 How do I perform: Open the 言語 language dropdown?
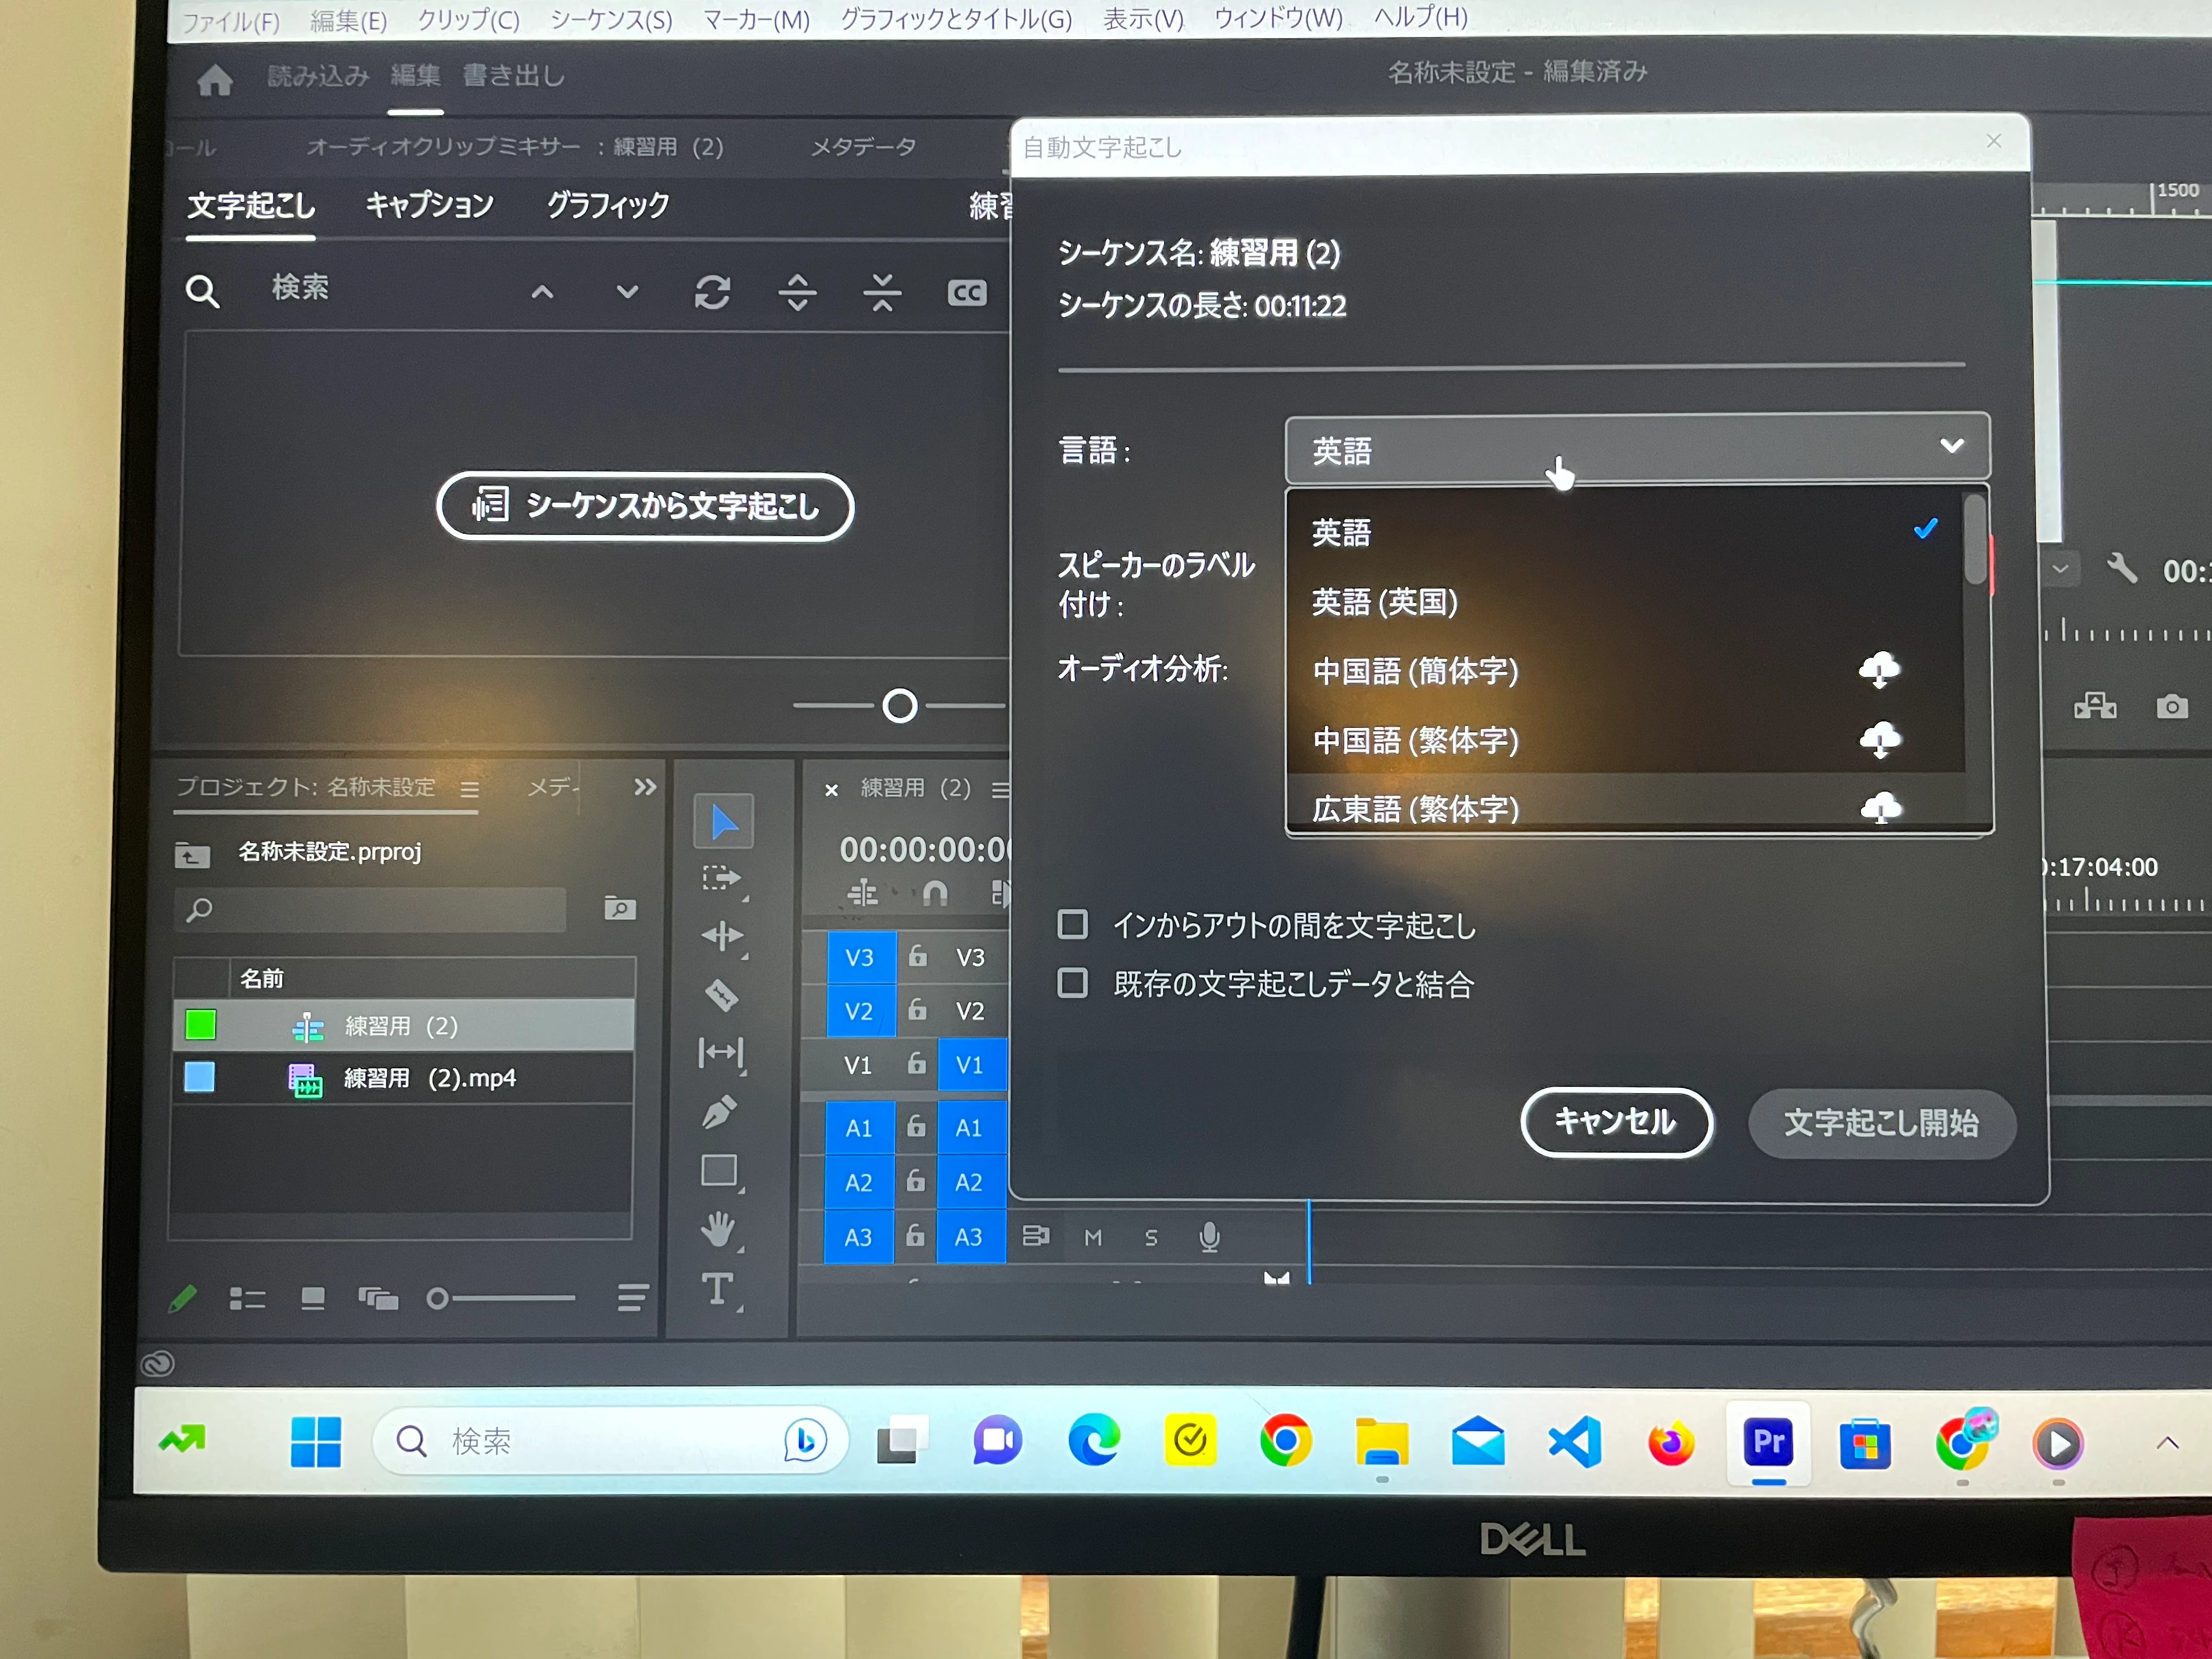click(1636, 448)
